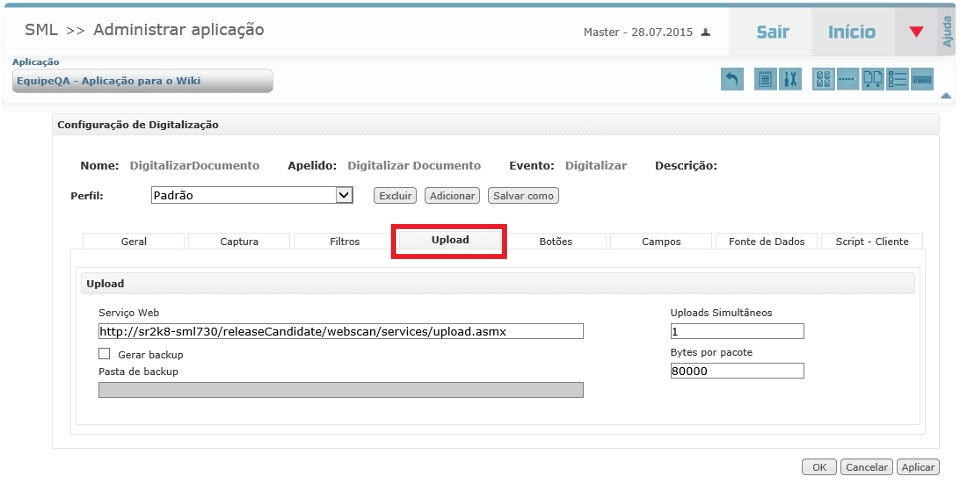Open the Fonte de Dados tab
The width and height of the screenshot is (960, 491).
767,241
